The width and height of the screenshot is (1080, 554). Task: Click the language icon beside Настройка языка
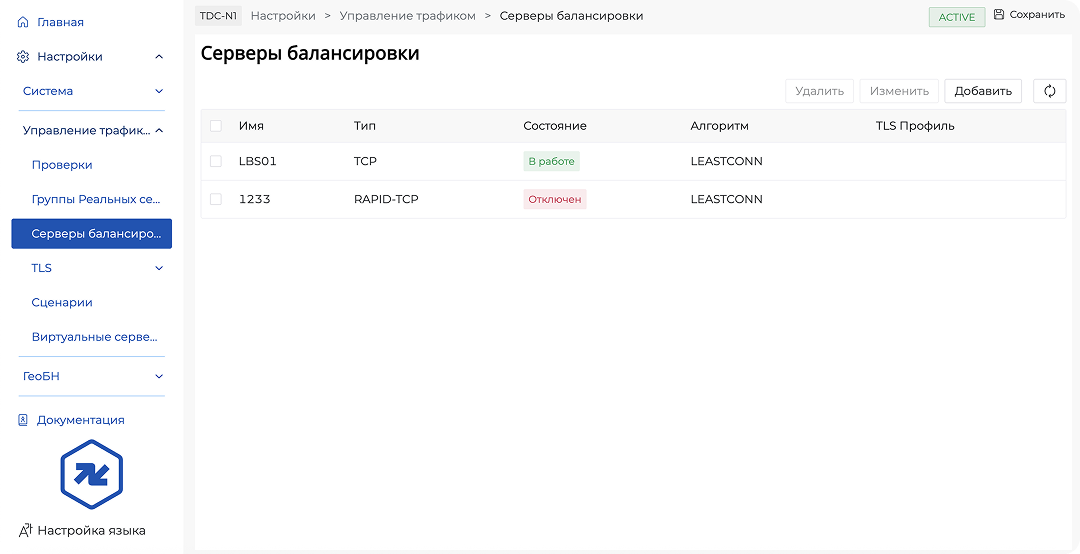[25, 530]
